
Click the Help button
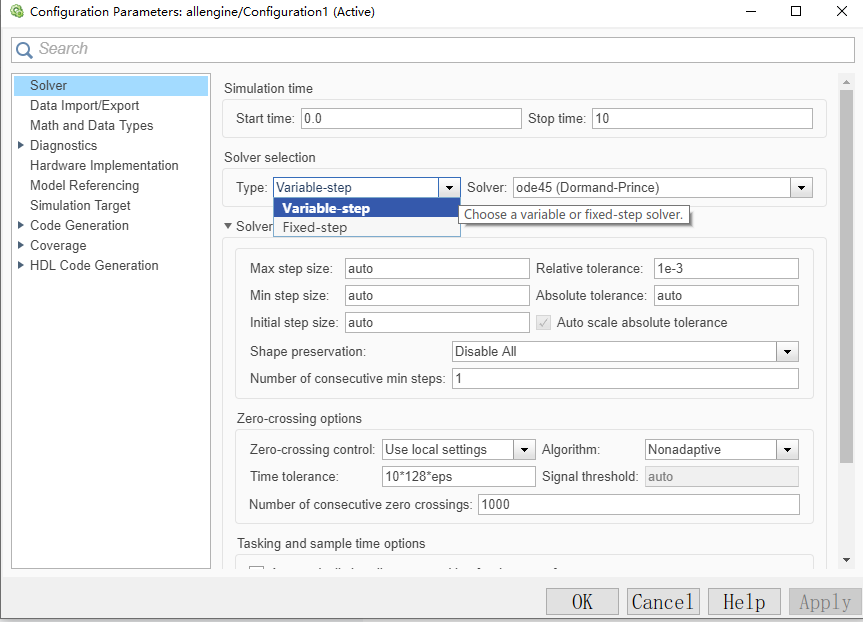click(743, 601)
